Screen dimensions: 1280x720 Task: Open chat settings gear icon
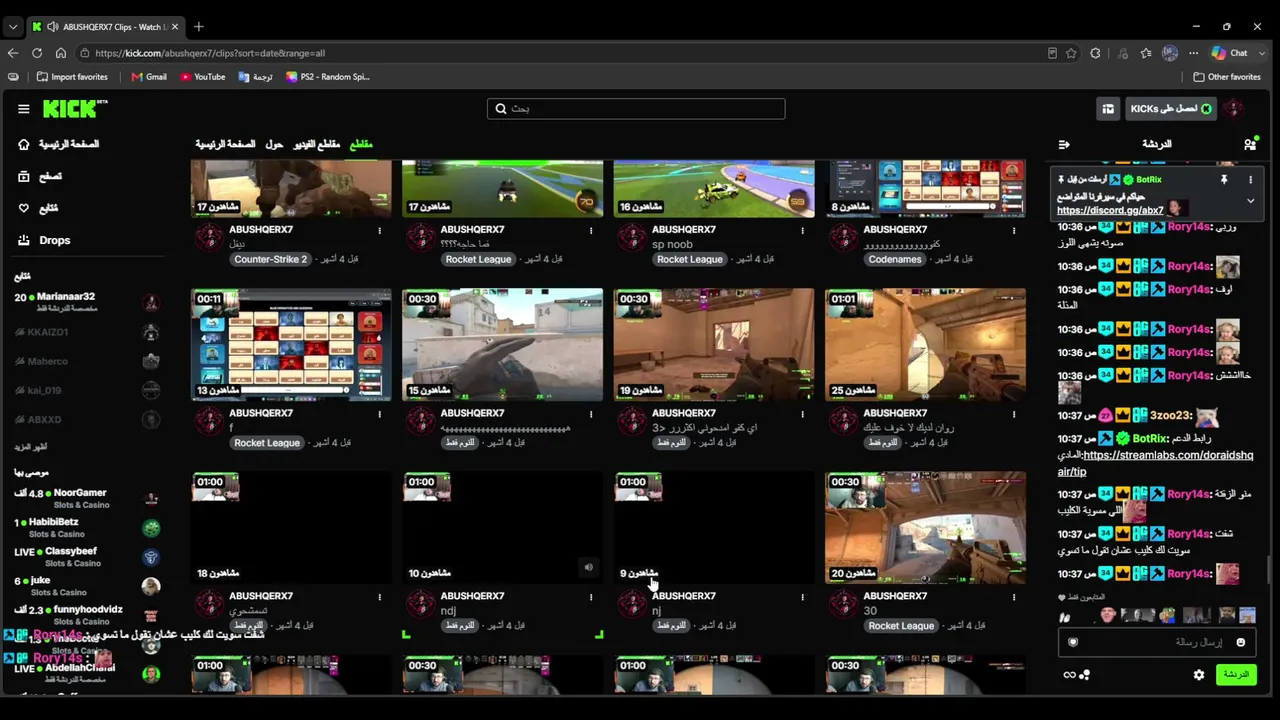[1199, 675]
